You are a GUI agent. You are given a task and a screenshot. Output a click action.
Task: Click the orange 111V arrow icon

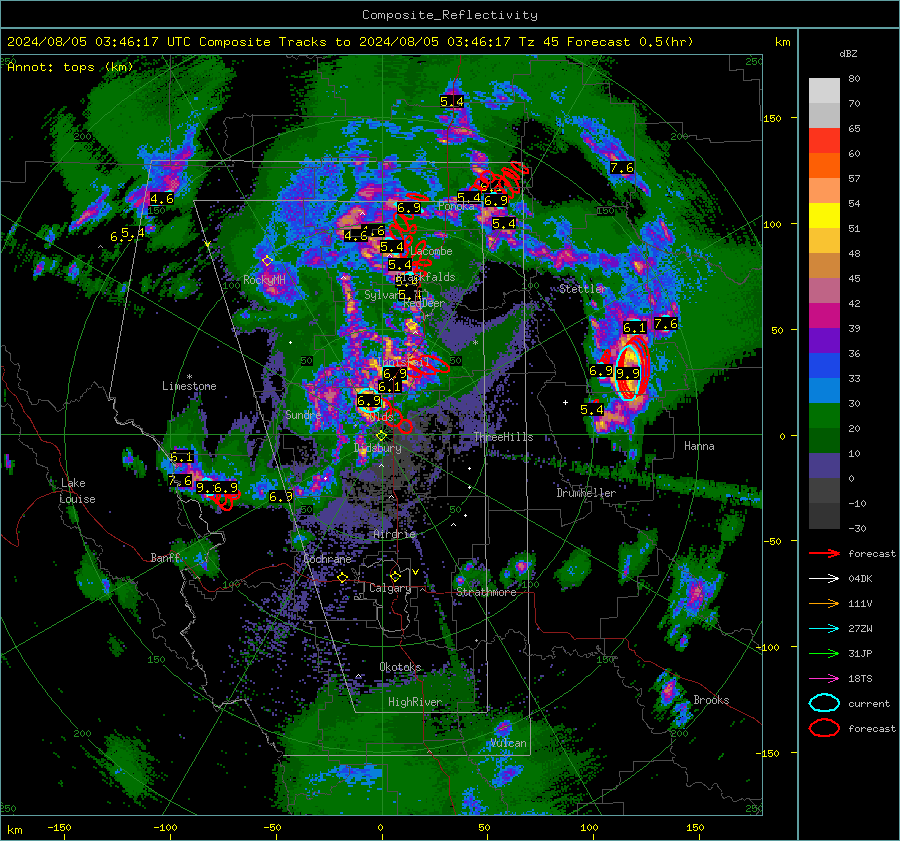[824, 603]
